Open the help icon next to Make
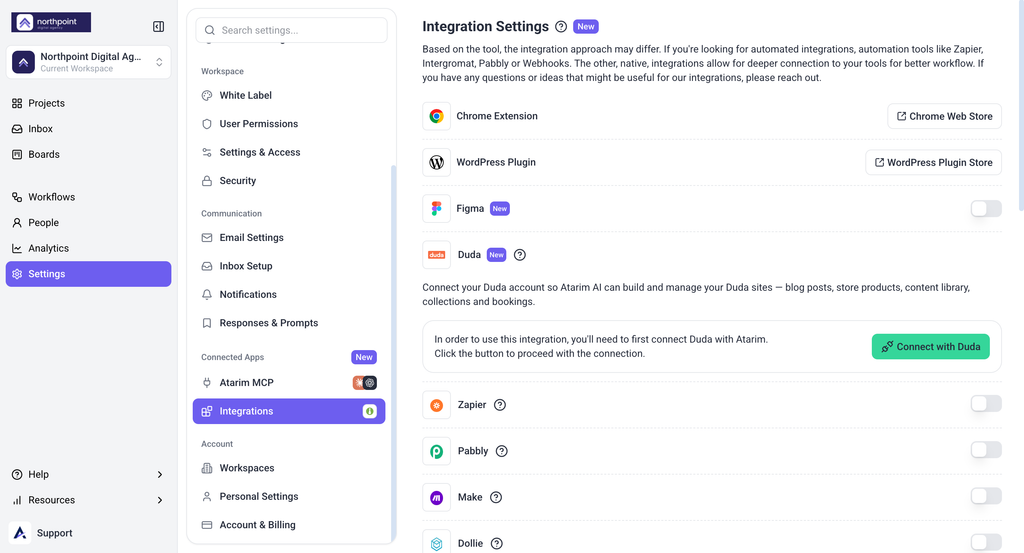The image size is (1024, 553). pos(496,498)
